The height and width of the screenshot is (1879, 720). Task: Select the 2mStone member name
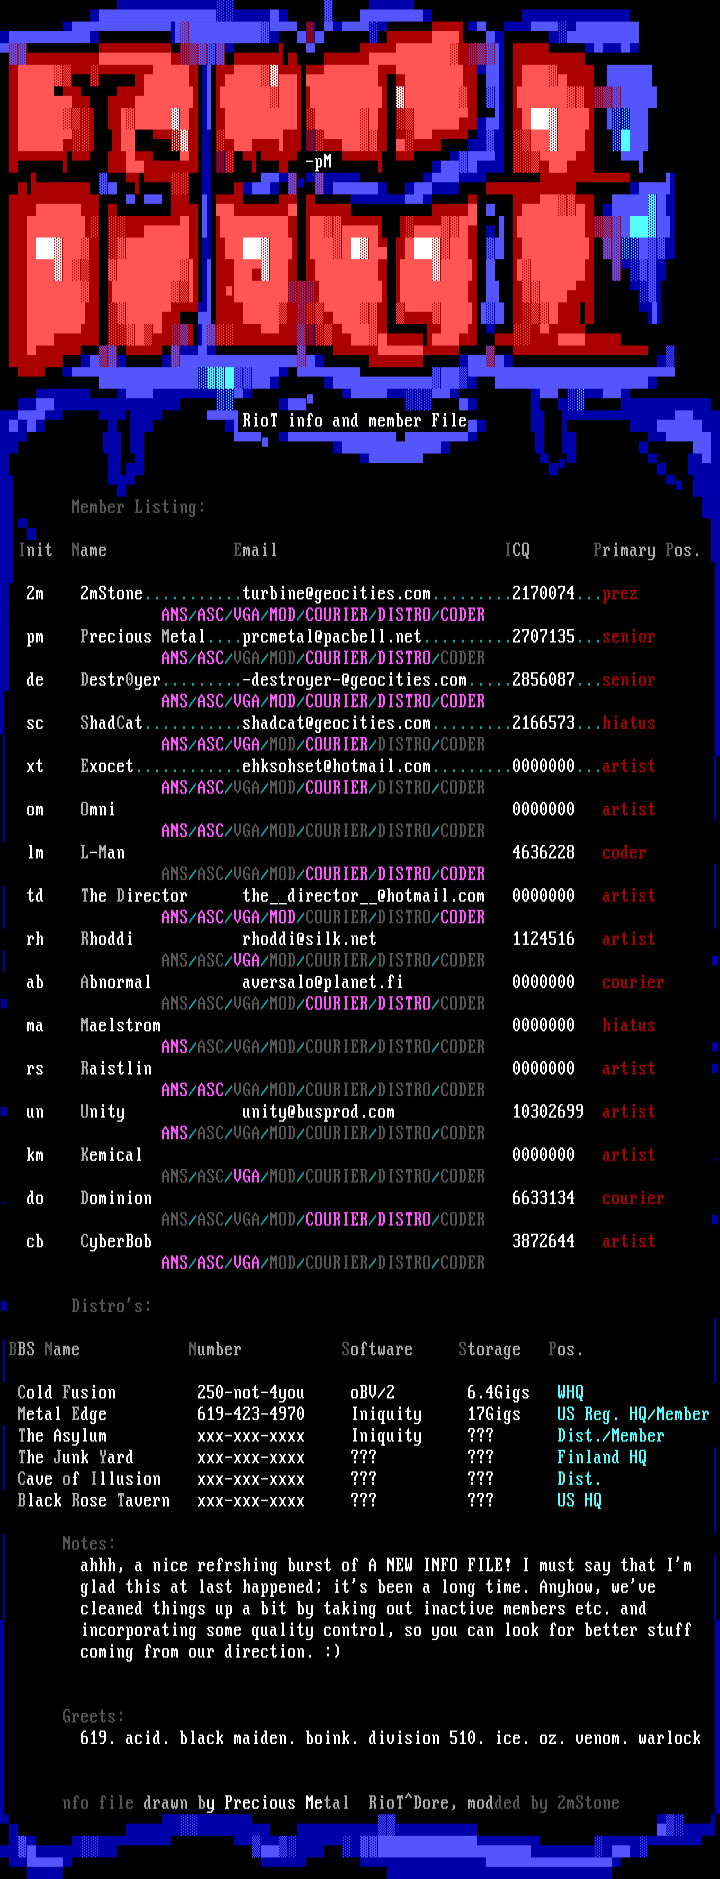(111, 594)
